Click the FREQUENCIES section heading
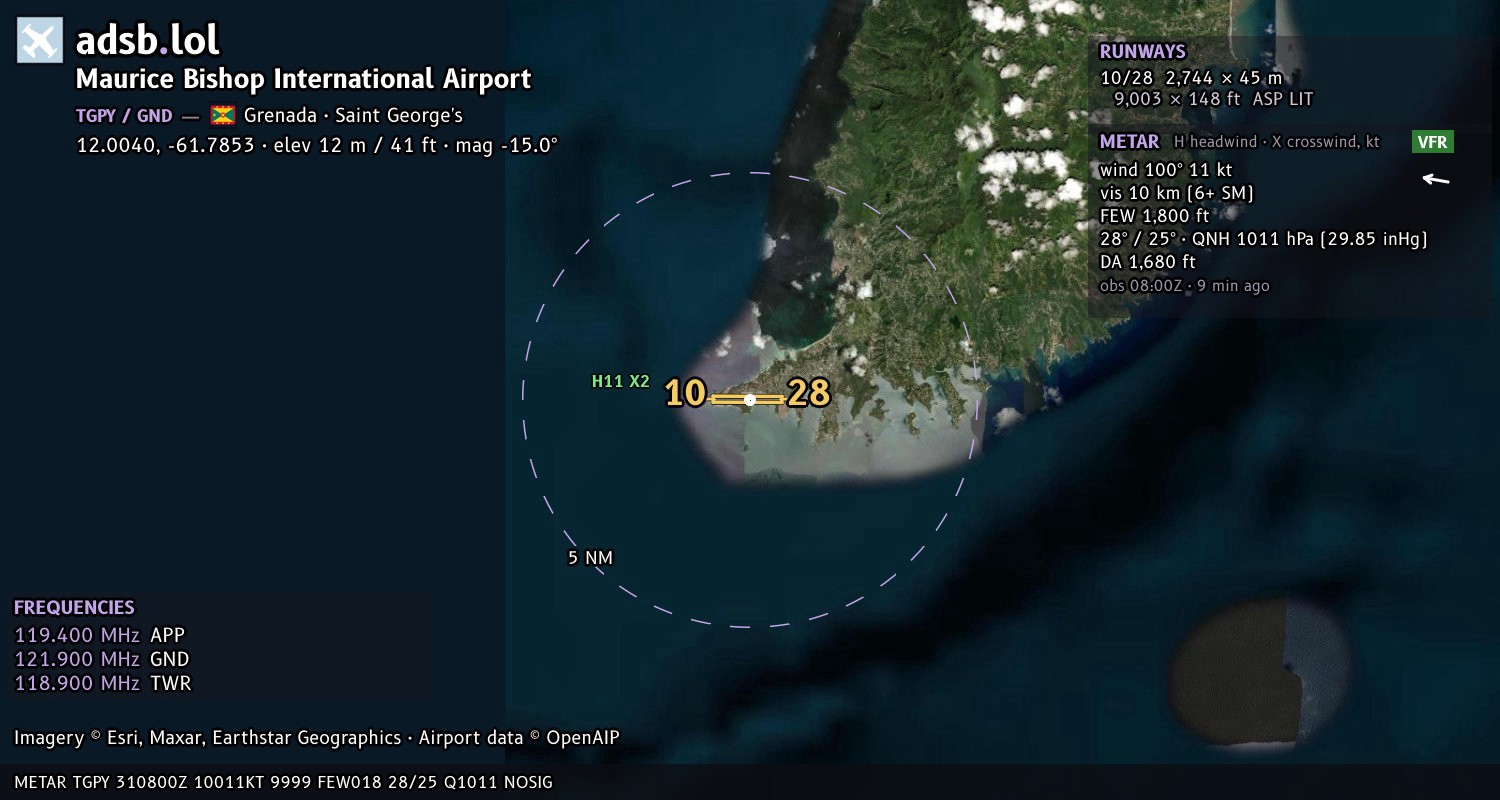The height and width of the screenshot is (800, 1500). (74, 608)
